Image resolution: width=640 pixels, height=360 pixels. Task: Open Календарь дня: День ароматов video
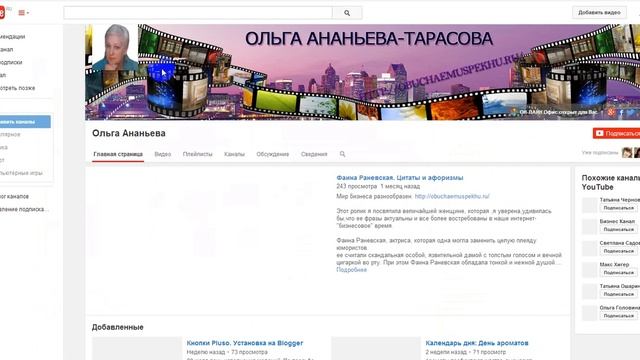pos(477,343)
